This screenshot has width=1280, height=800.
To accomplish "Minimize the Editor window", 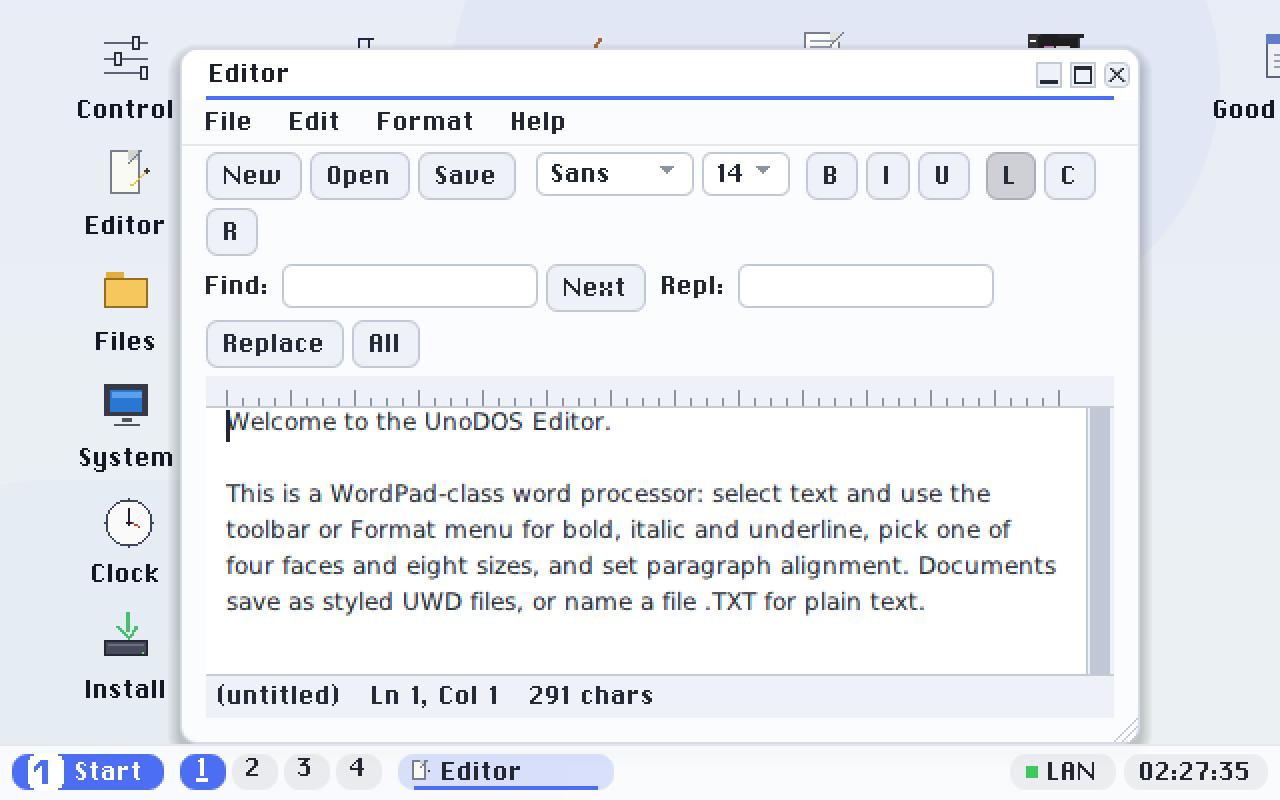I will [x=1049, y=75].
